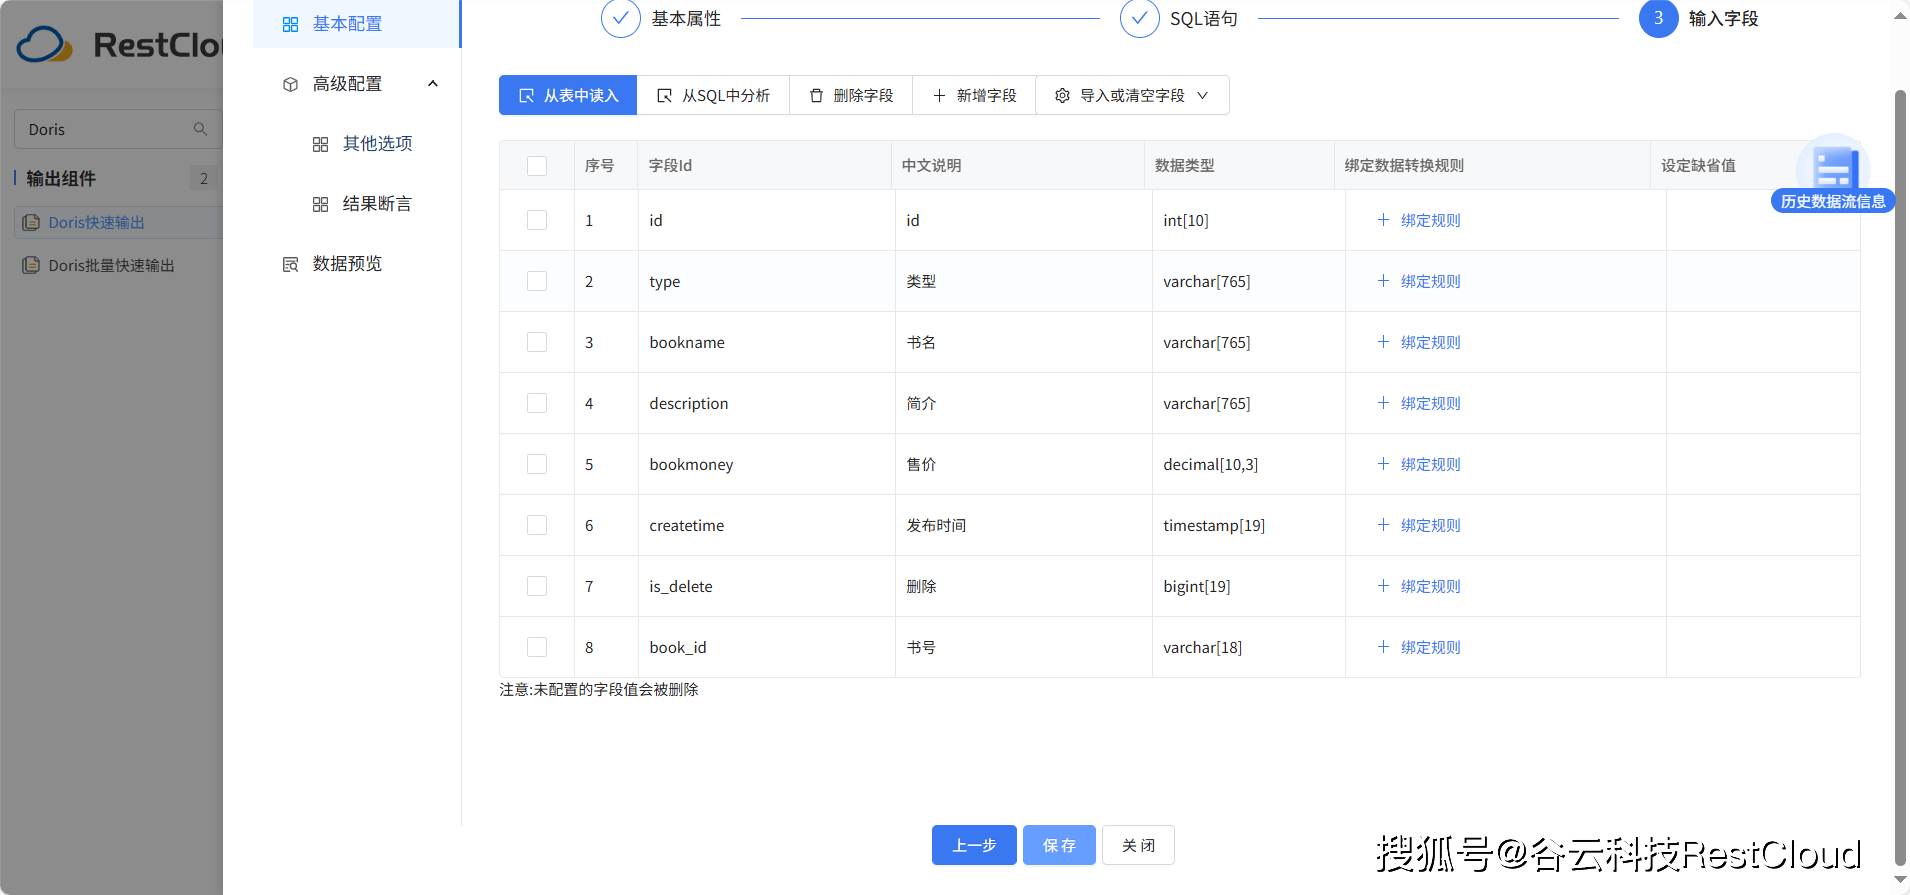1910x895 pixels.
Task: Toggle the select-all checkbox in table header
Action: [537, 166]
